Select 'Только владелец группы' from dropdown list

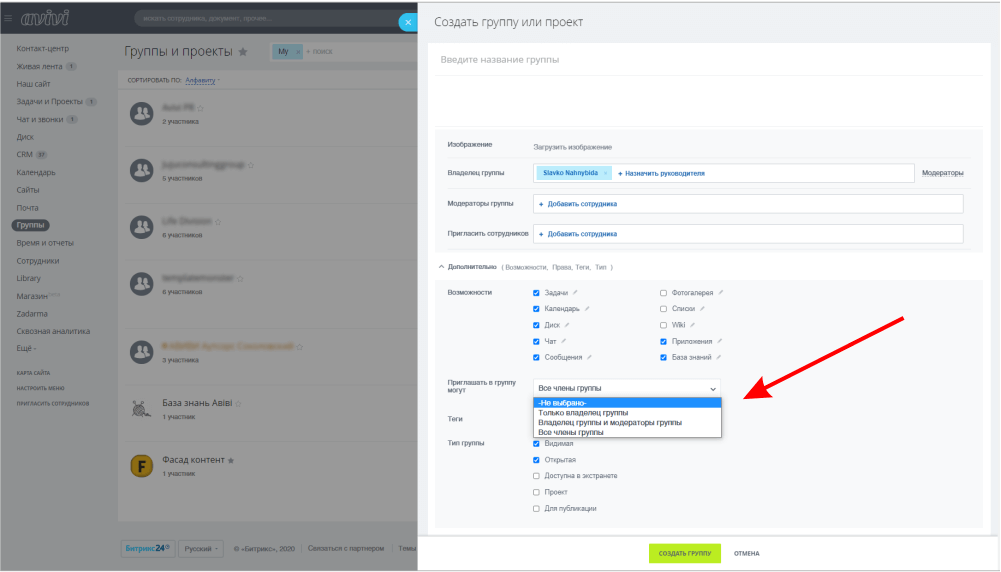click(x=583, y=412)
